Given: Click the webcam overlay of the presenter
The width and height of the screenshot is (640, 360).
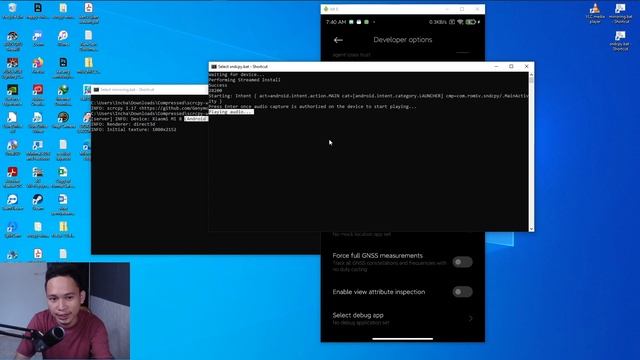Looking at the screenshot, I should [65, 311].
